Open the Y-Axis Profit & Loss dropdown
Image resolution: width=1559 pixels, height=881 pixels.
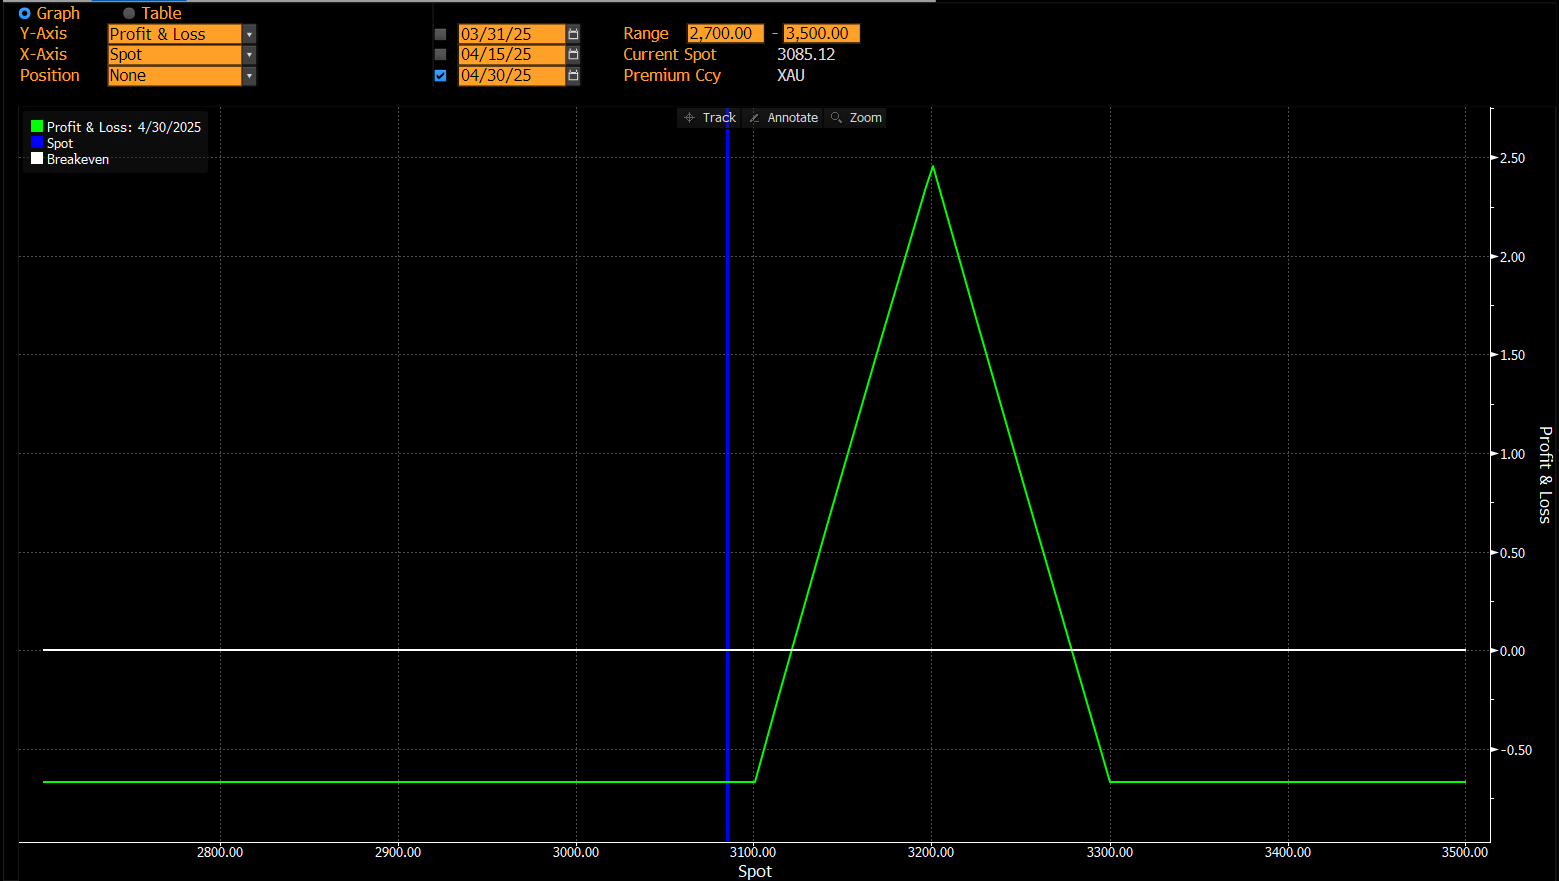(x=249, y=34)
